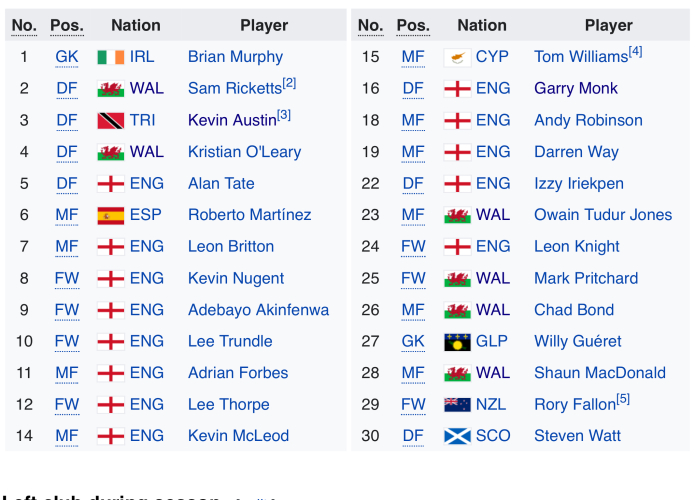Click the TRI nation link

click(143, 121)
